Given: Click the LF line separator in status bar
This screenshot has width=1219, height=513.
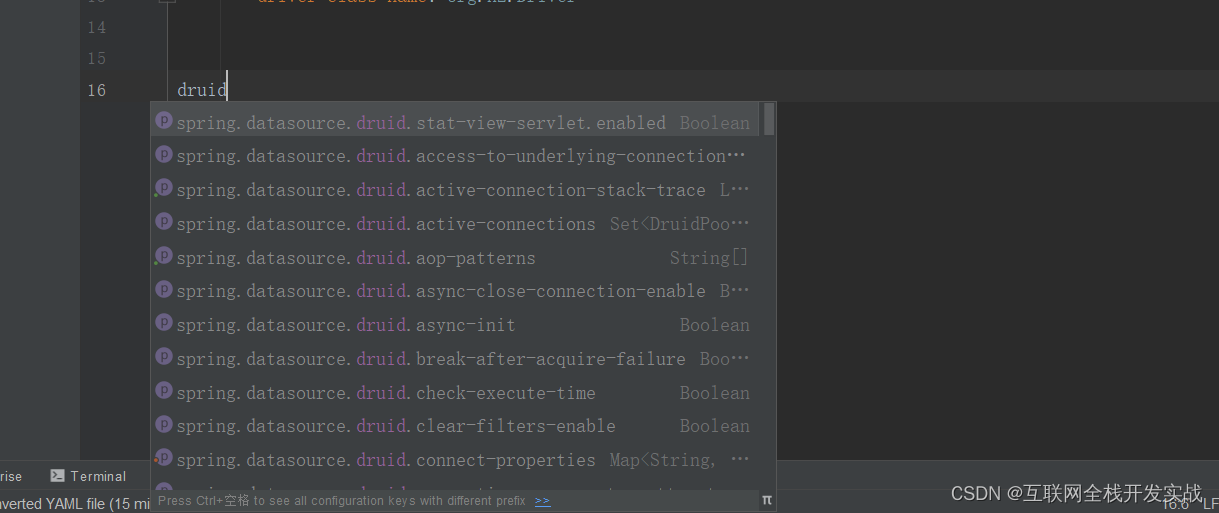Looking at the screenshot, I should click(x=1210, y=505).
